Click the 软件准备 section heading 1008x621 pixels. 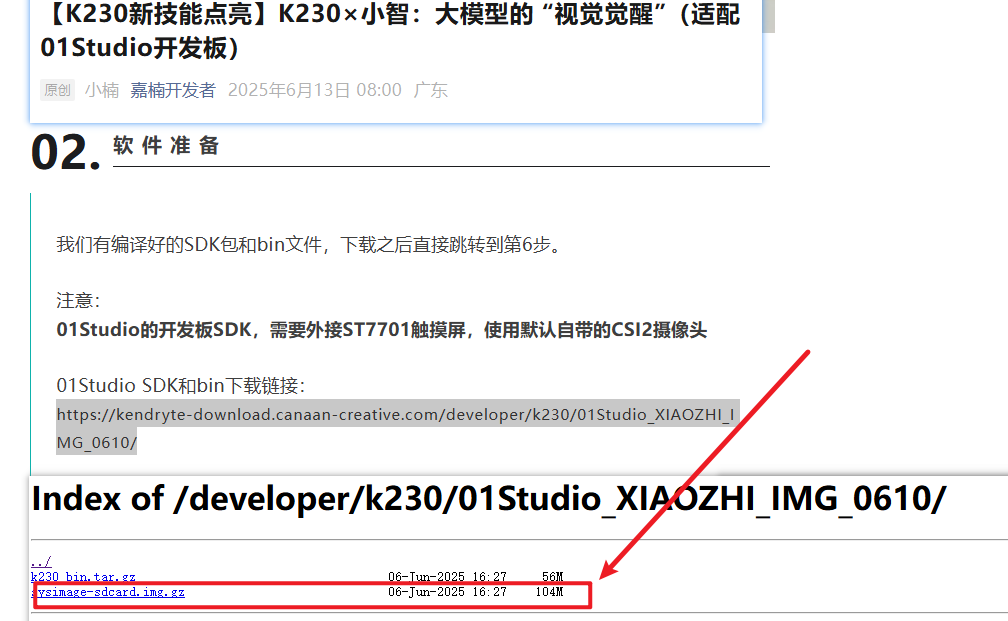point(166,146)
